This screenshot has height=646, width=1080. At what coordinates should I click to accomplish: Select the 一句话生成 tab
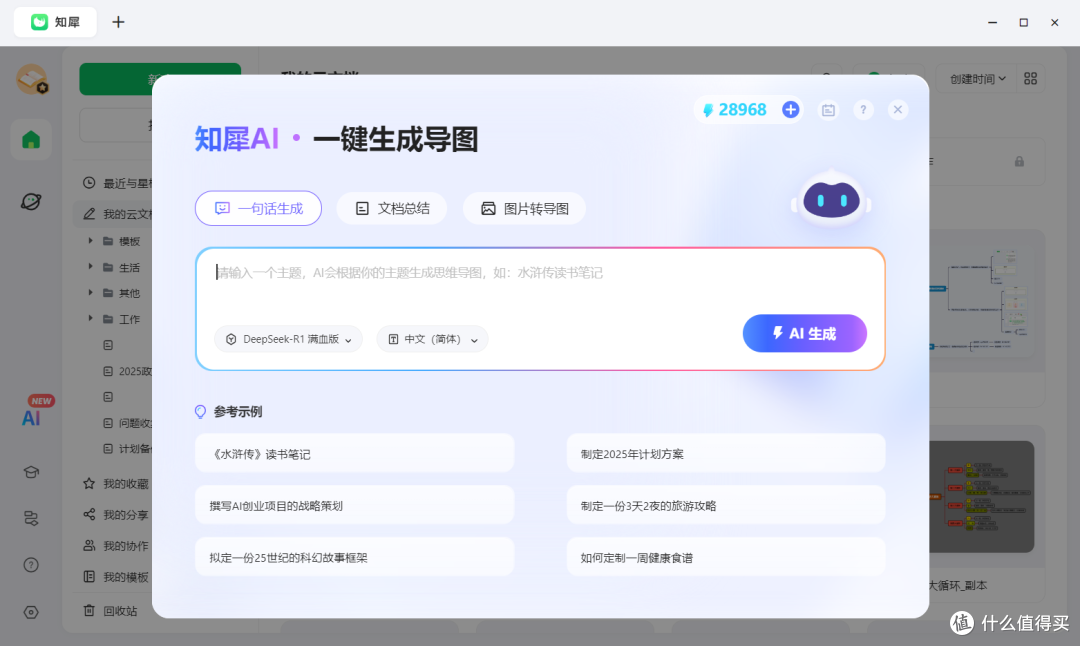pyautogui.click(x=258, y=208)
